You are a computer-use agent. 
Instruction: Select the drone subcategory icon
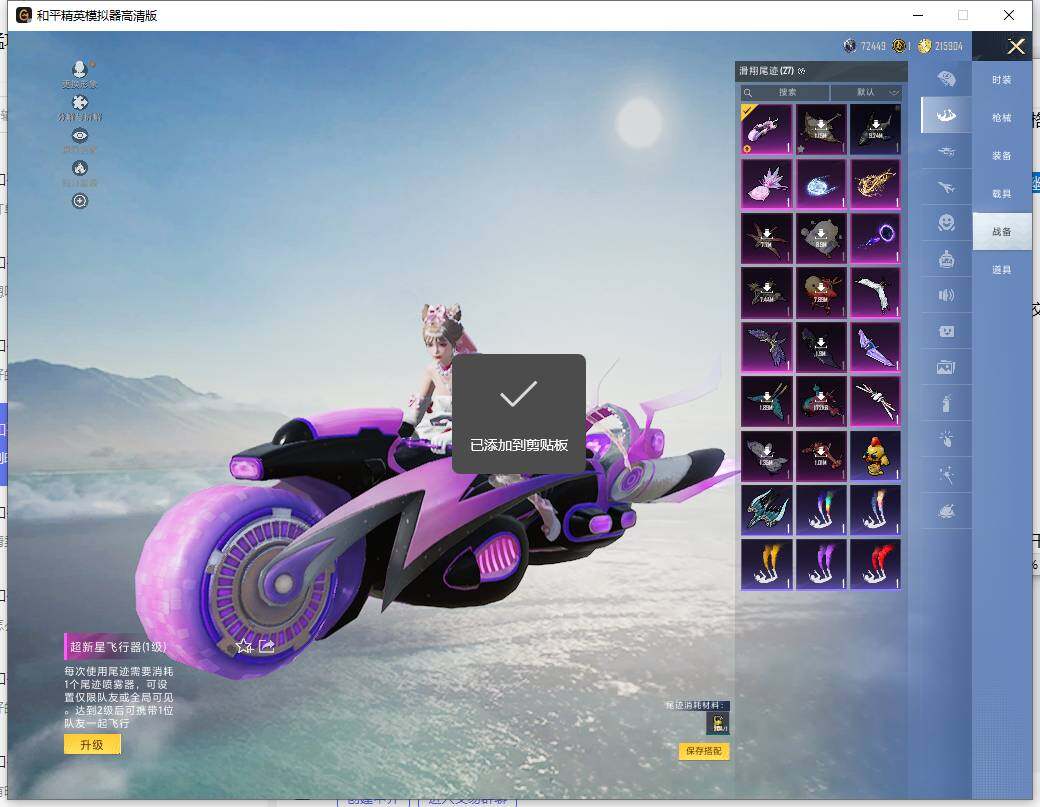pyautogui.click(x=946, y=151)
